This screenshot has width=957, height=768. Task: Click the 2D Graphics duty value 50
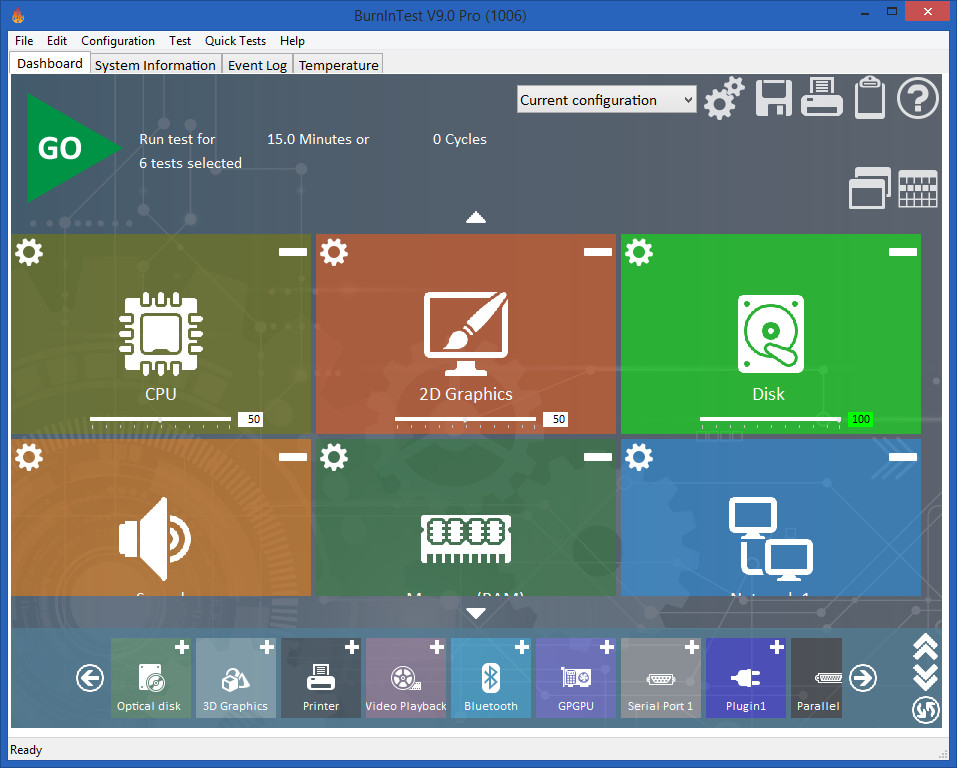(555, 419)
